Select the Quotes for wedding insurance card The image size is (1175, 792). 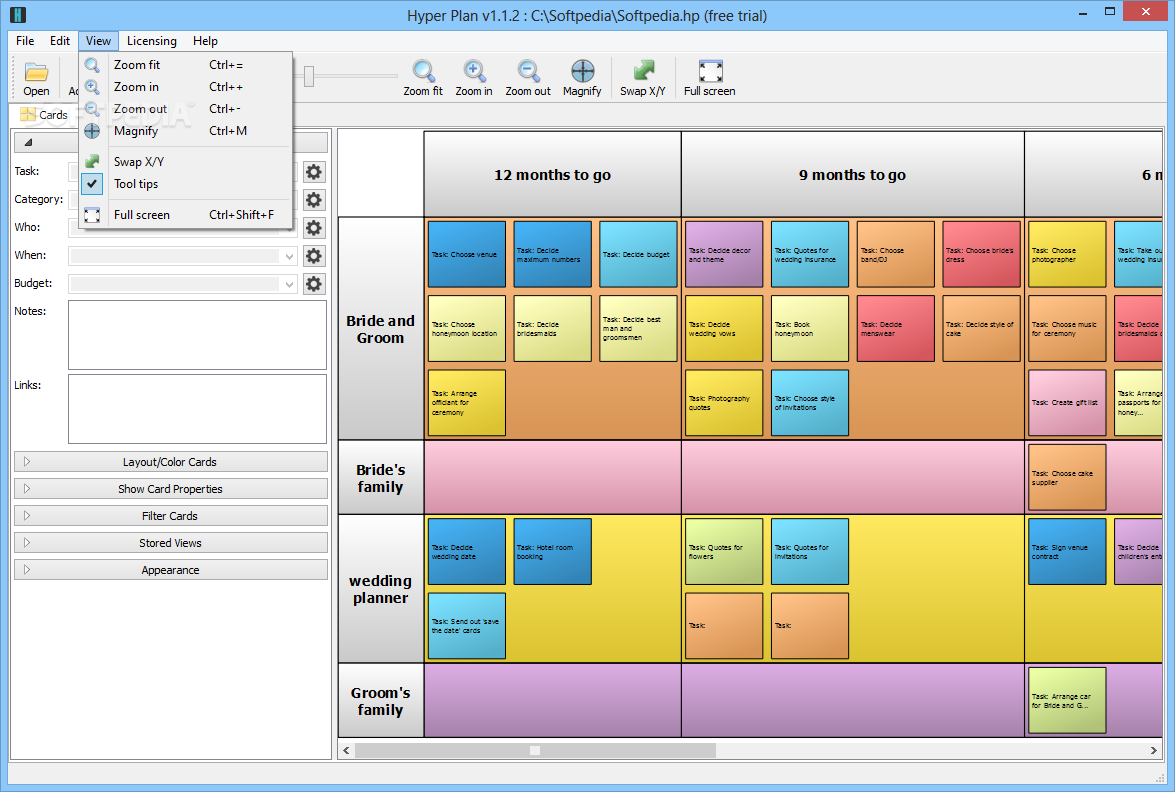point(810,254)
